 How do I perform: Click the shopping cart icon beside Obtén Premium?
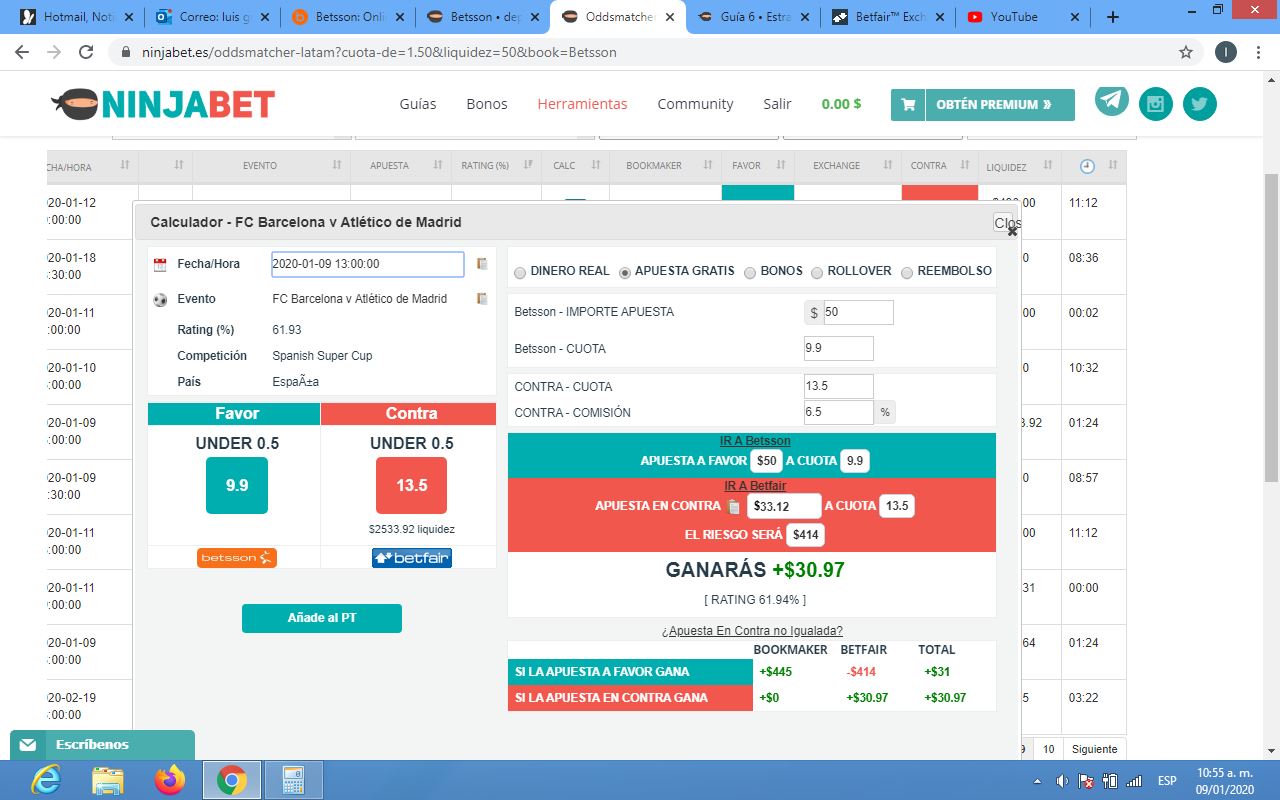coord(908,104)
